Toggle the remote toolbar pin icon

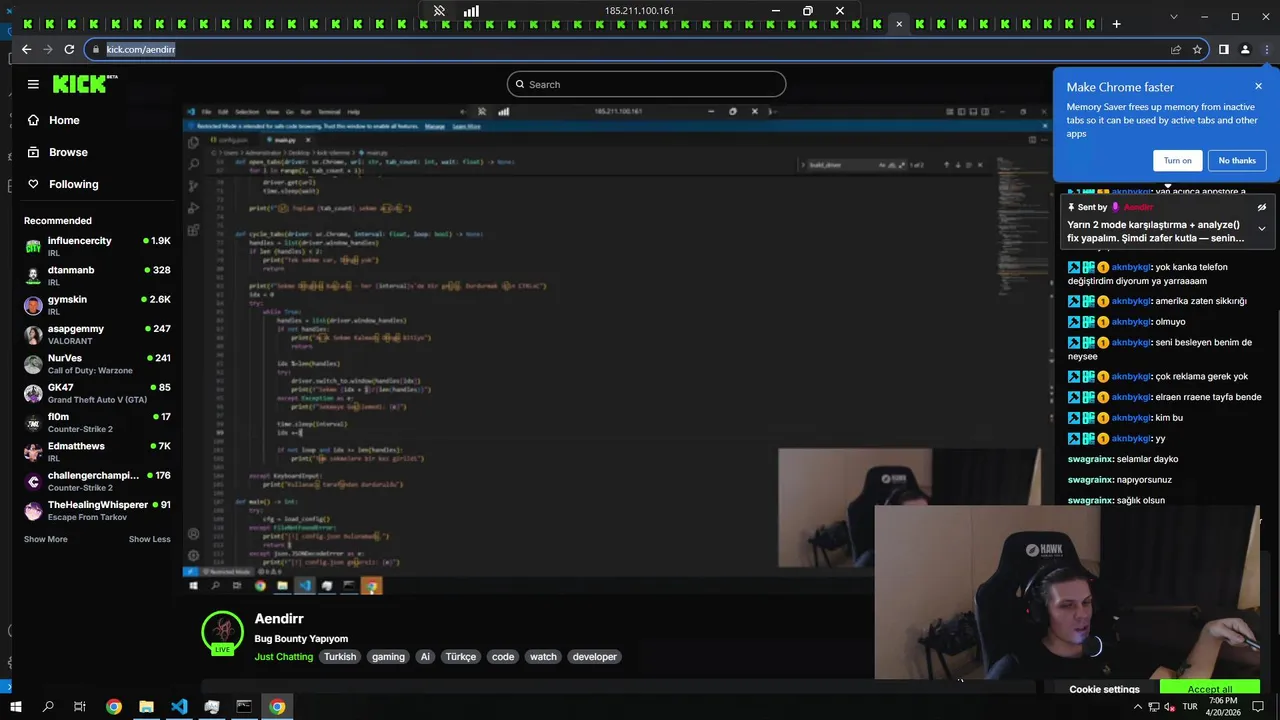[439, 11]
